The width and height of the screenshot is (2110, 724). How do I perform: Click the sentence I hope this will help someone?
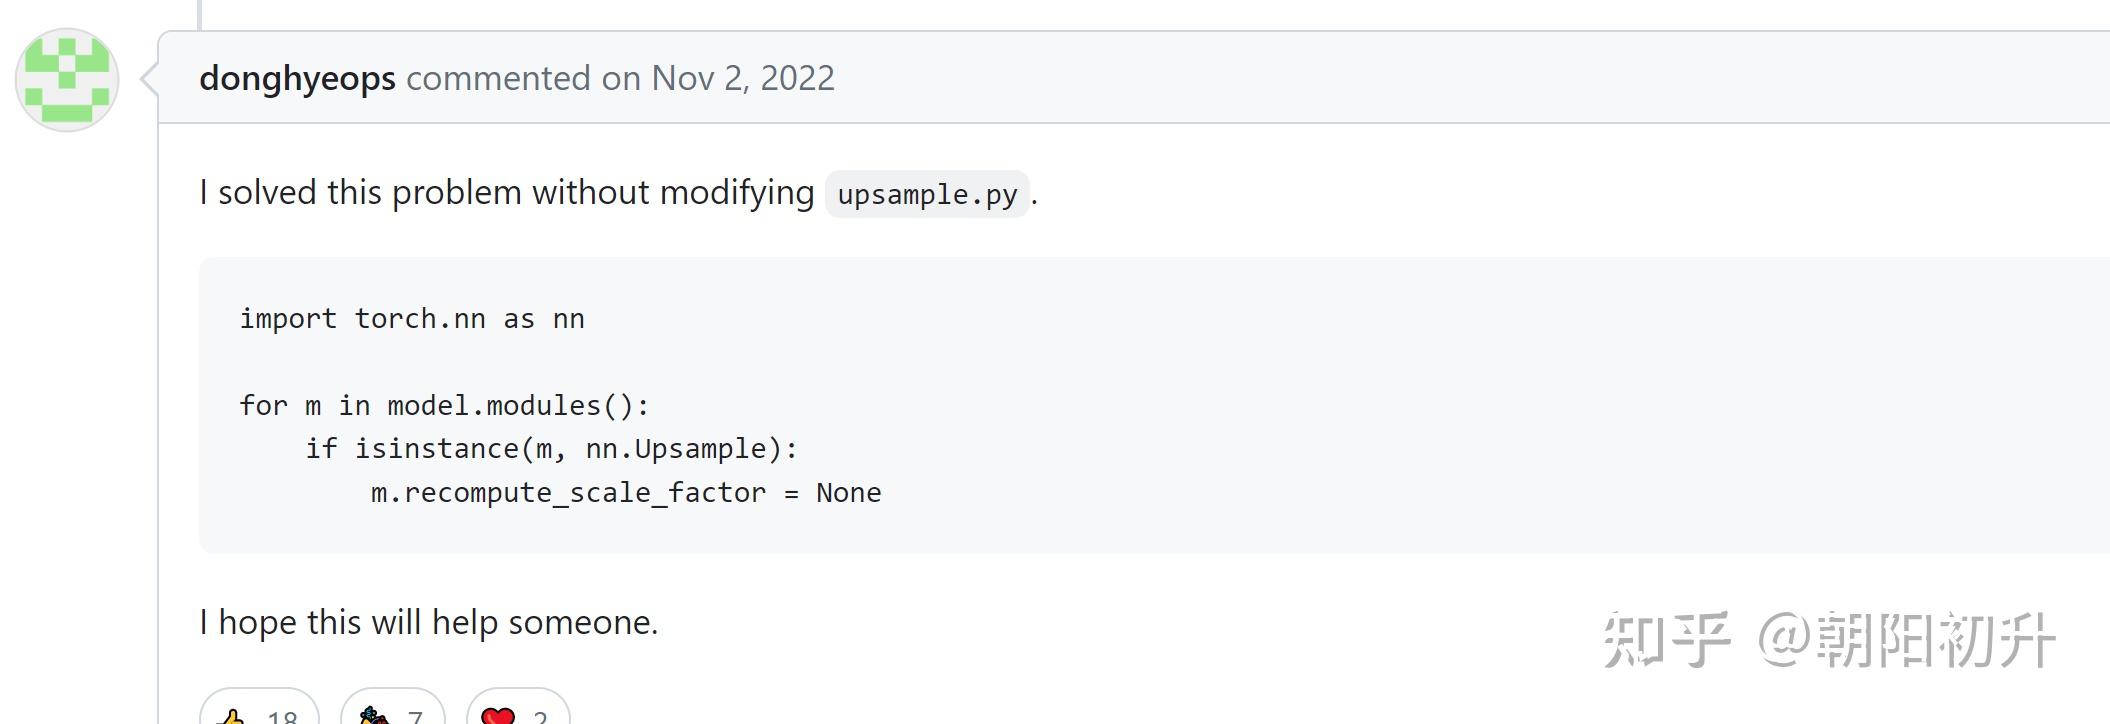coord(429,622)
